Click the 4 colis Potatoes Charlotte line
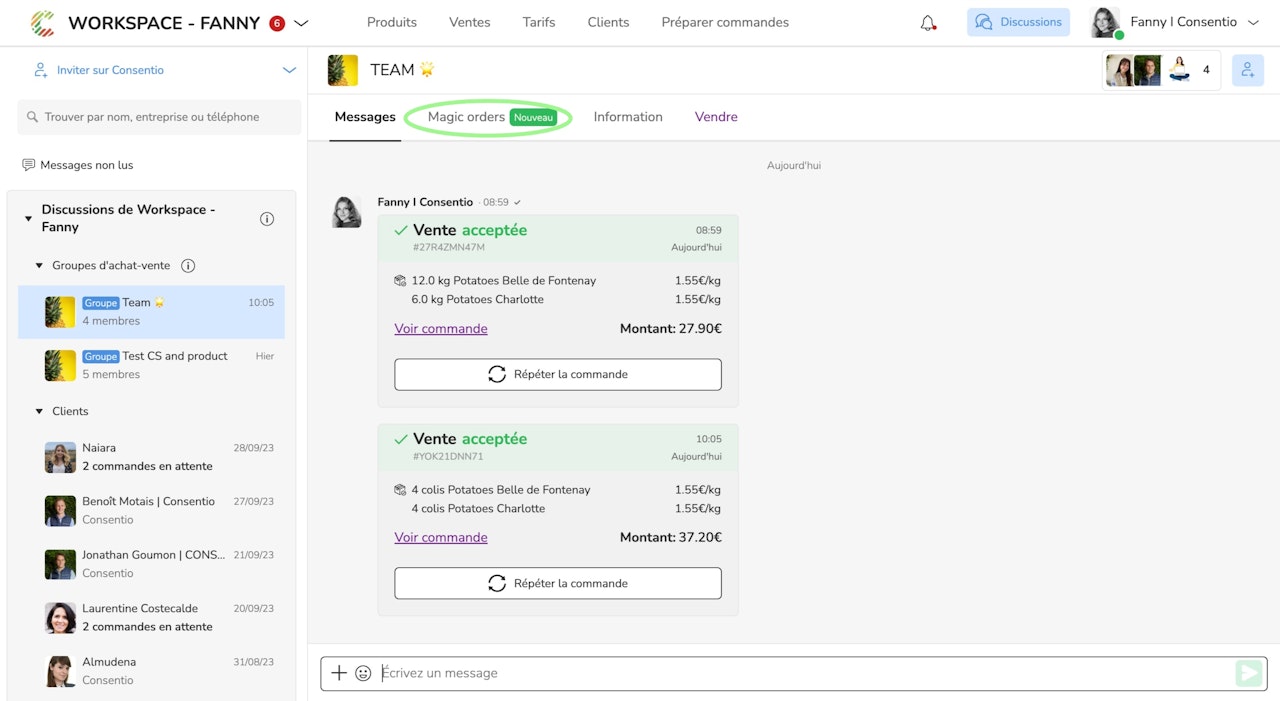The width and height of the screenshot is (1280, 701). [x=478, y=508]
